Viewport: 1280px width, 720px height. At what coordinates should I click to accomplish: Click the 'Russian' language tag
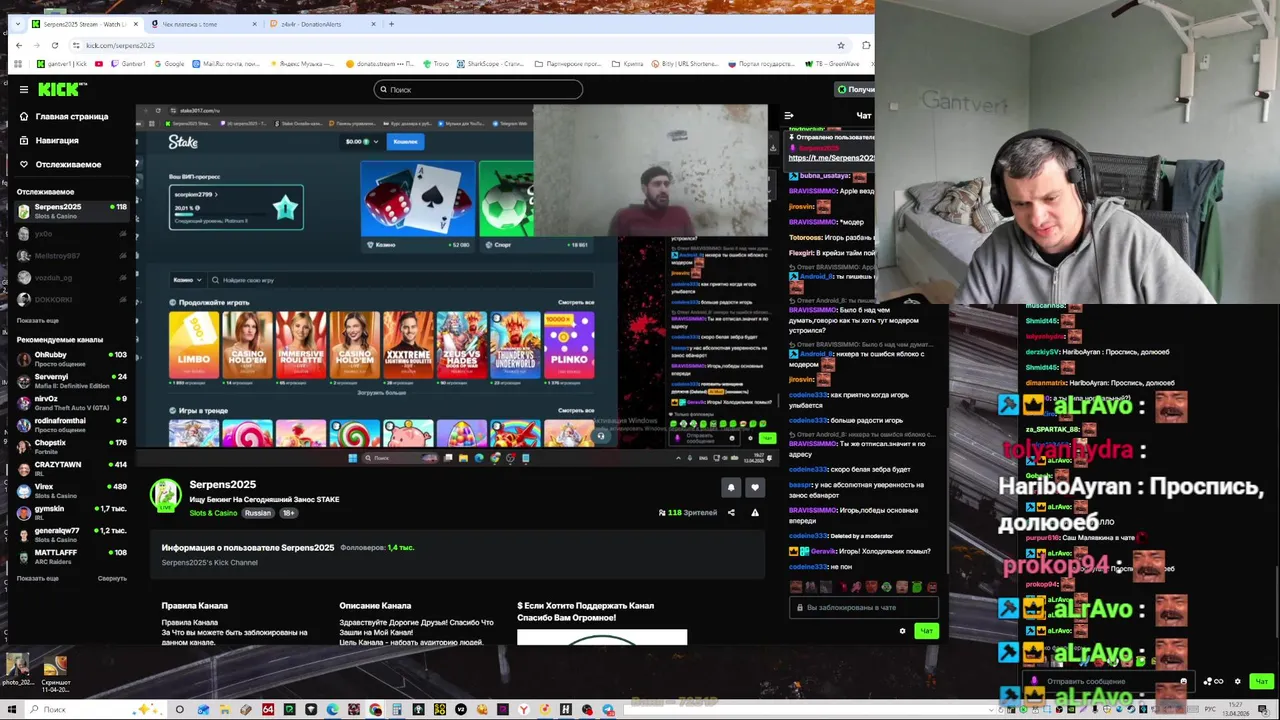pyautogui.click(x=258, y=513)
